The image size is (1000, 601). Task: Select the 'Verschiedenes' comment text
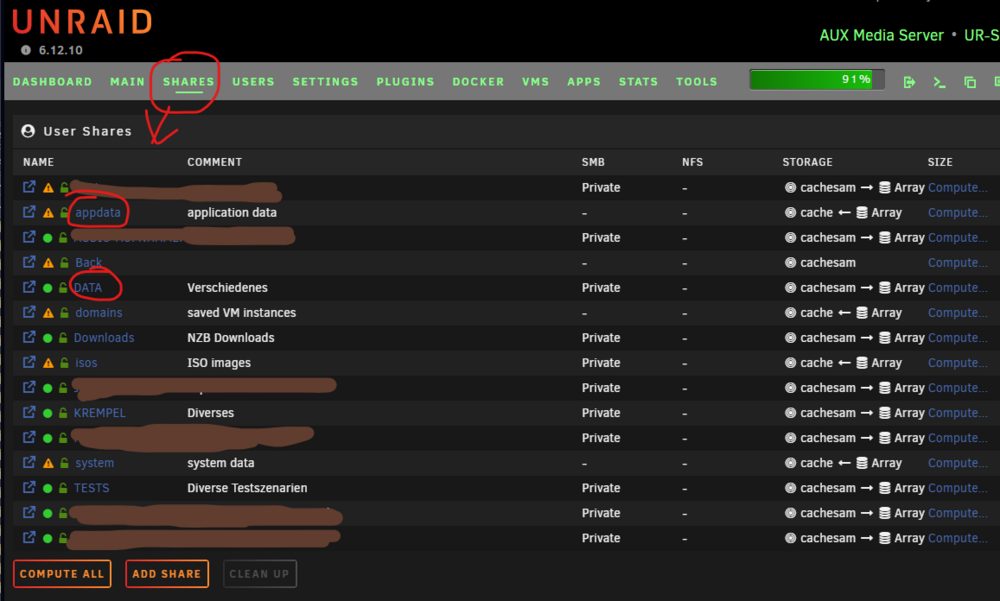tap(227, 288)
